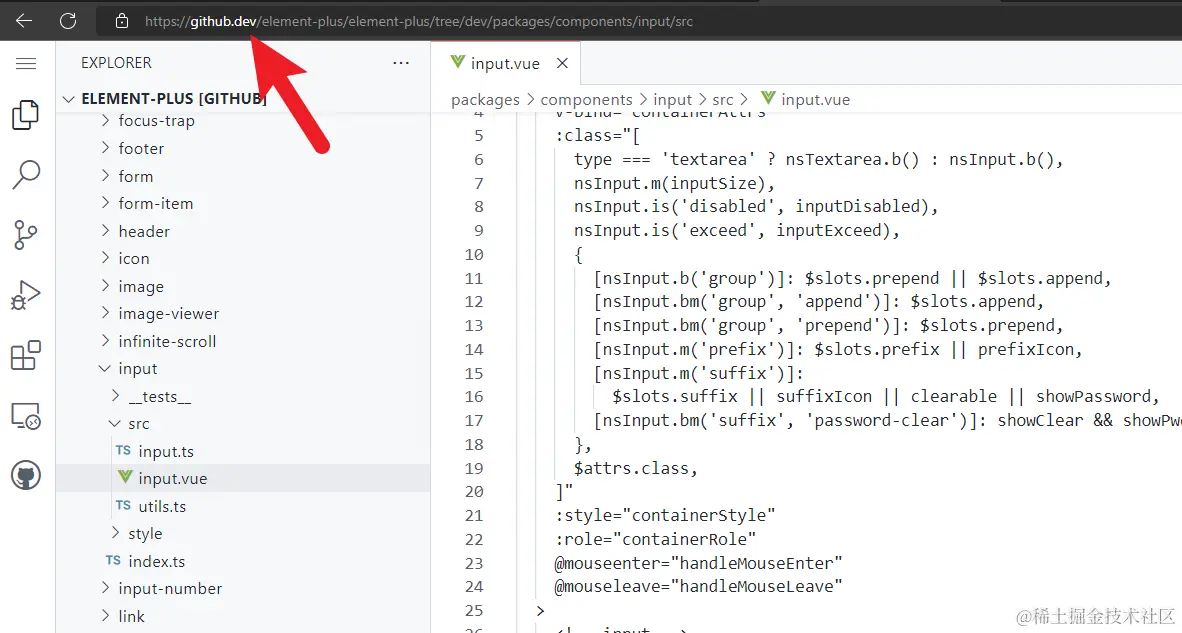
Task: Click the EXPLORER panel title
Action: click(116, 63)
